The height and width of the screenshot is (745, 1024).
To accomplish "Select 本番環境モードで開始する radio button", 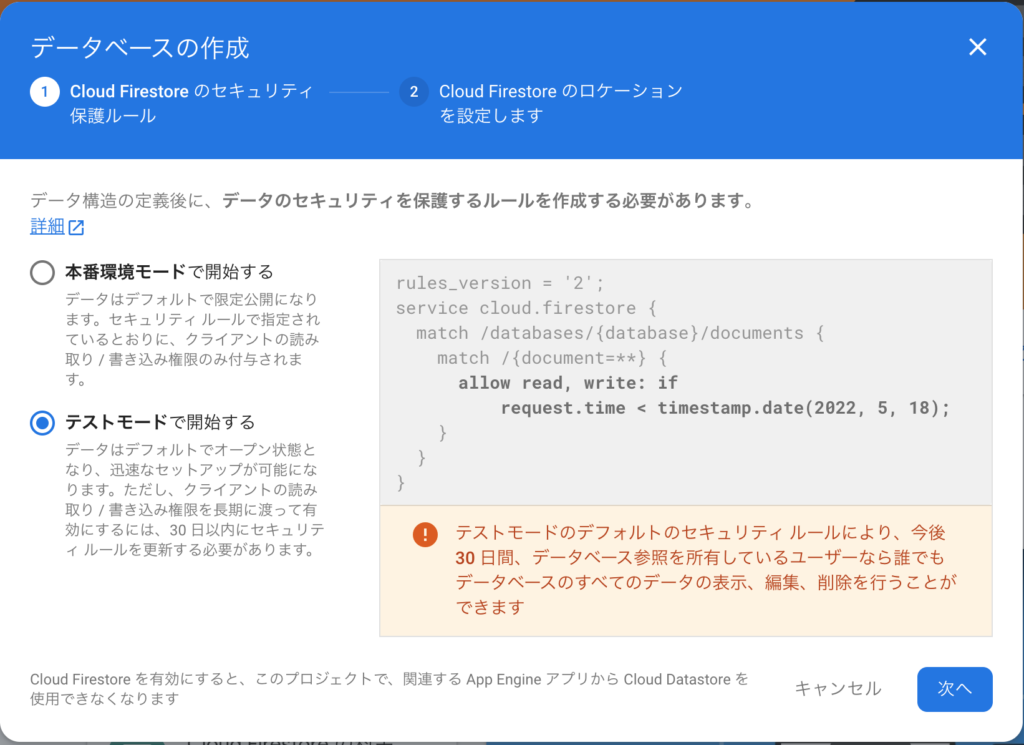I will (x=42, y=272).
